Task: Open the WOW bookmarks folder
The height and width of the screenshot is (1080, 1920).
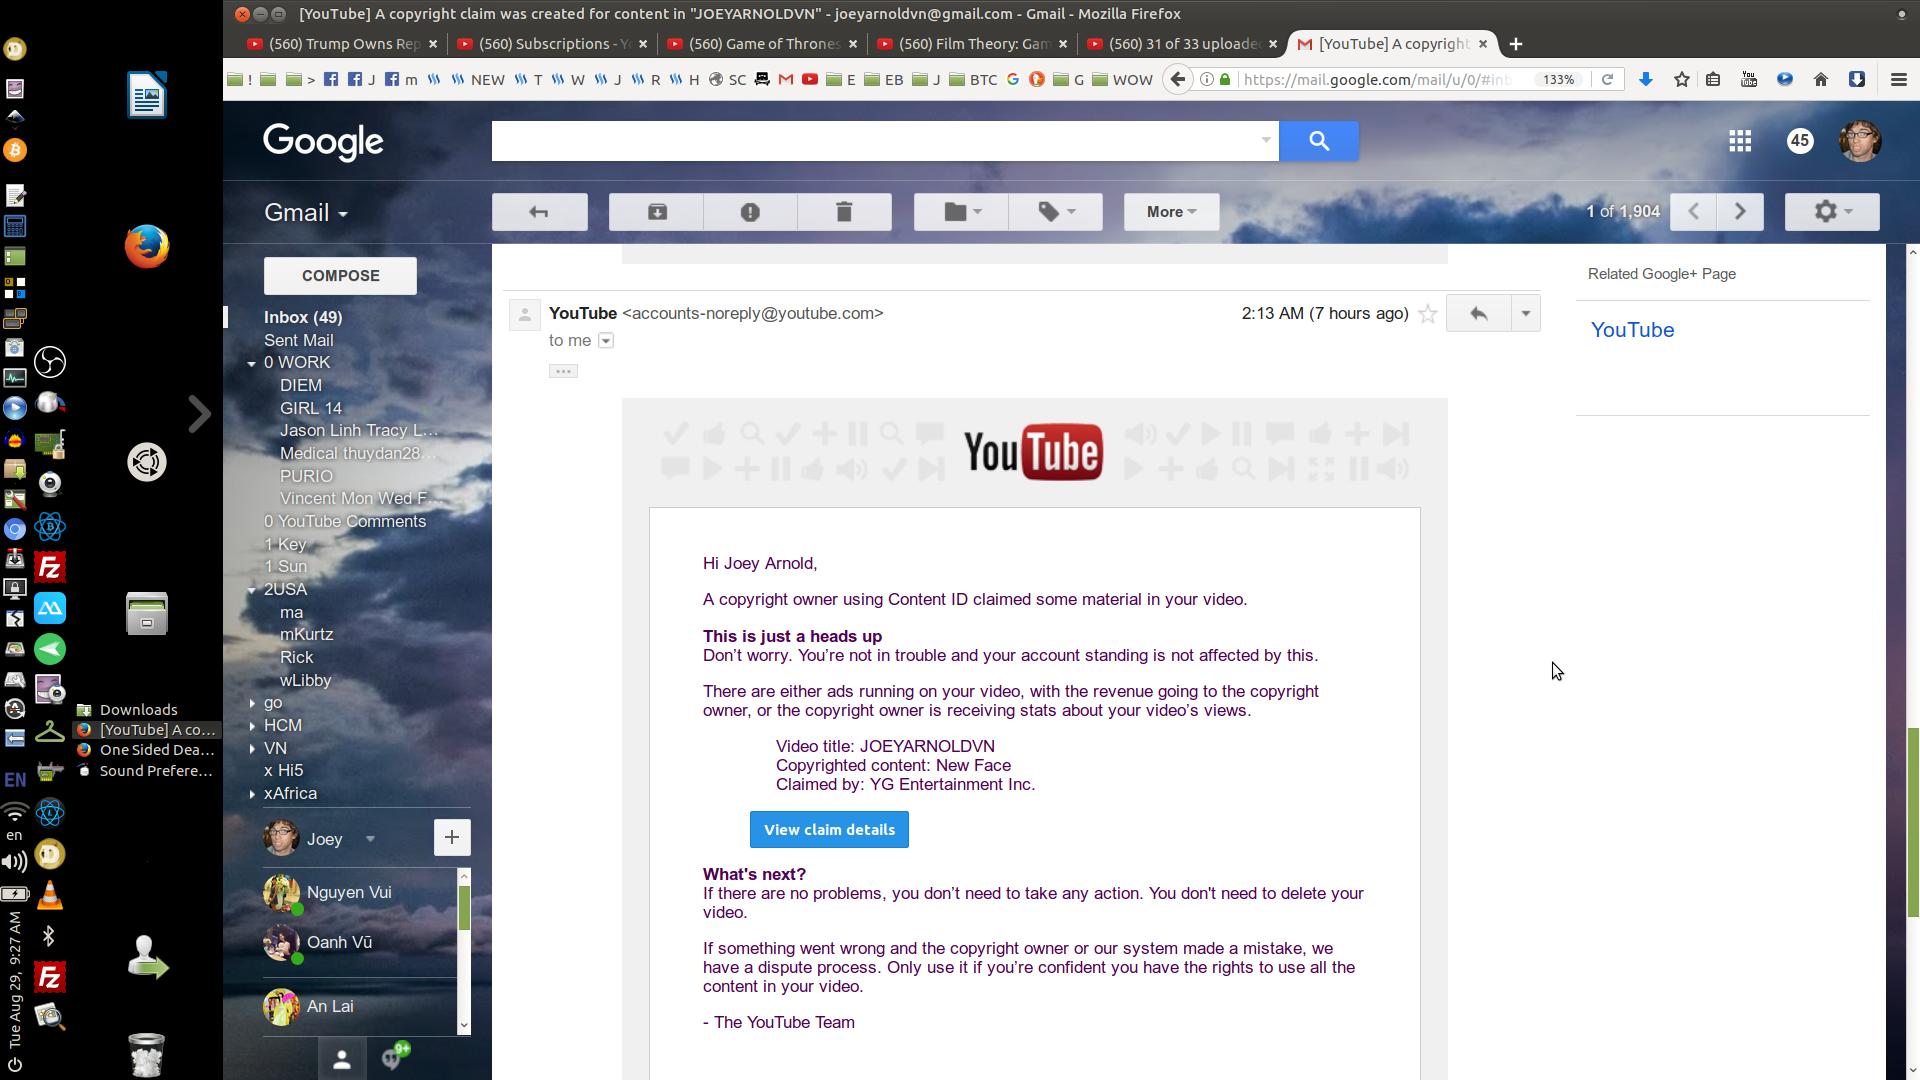Action: 1122,79
